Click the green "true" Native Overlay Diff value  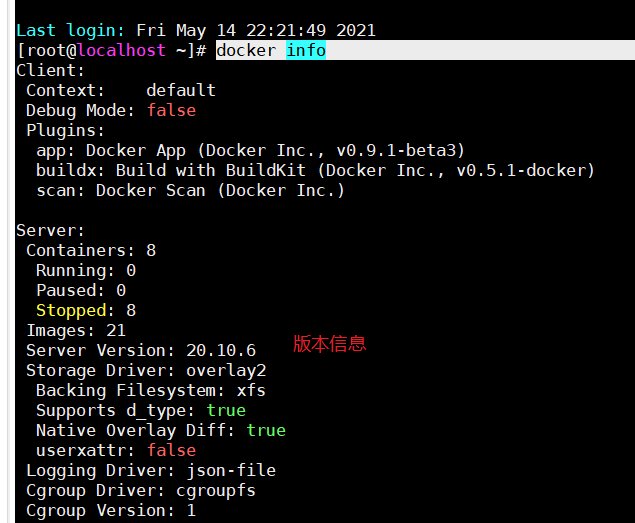[x=266, y=430]
